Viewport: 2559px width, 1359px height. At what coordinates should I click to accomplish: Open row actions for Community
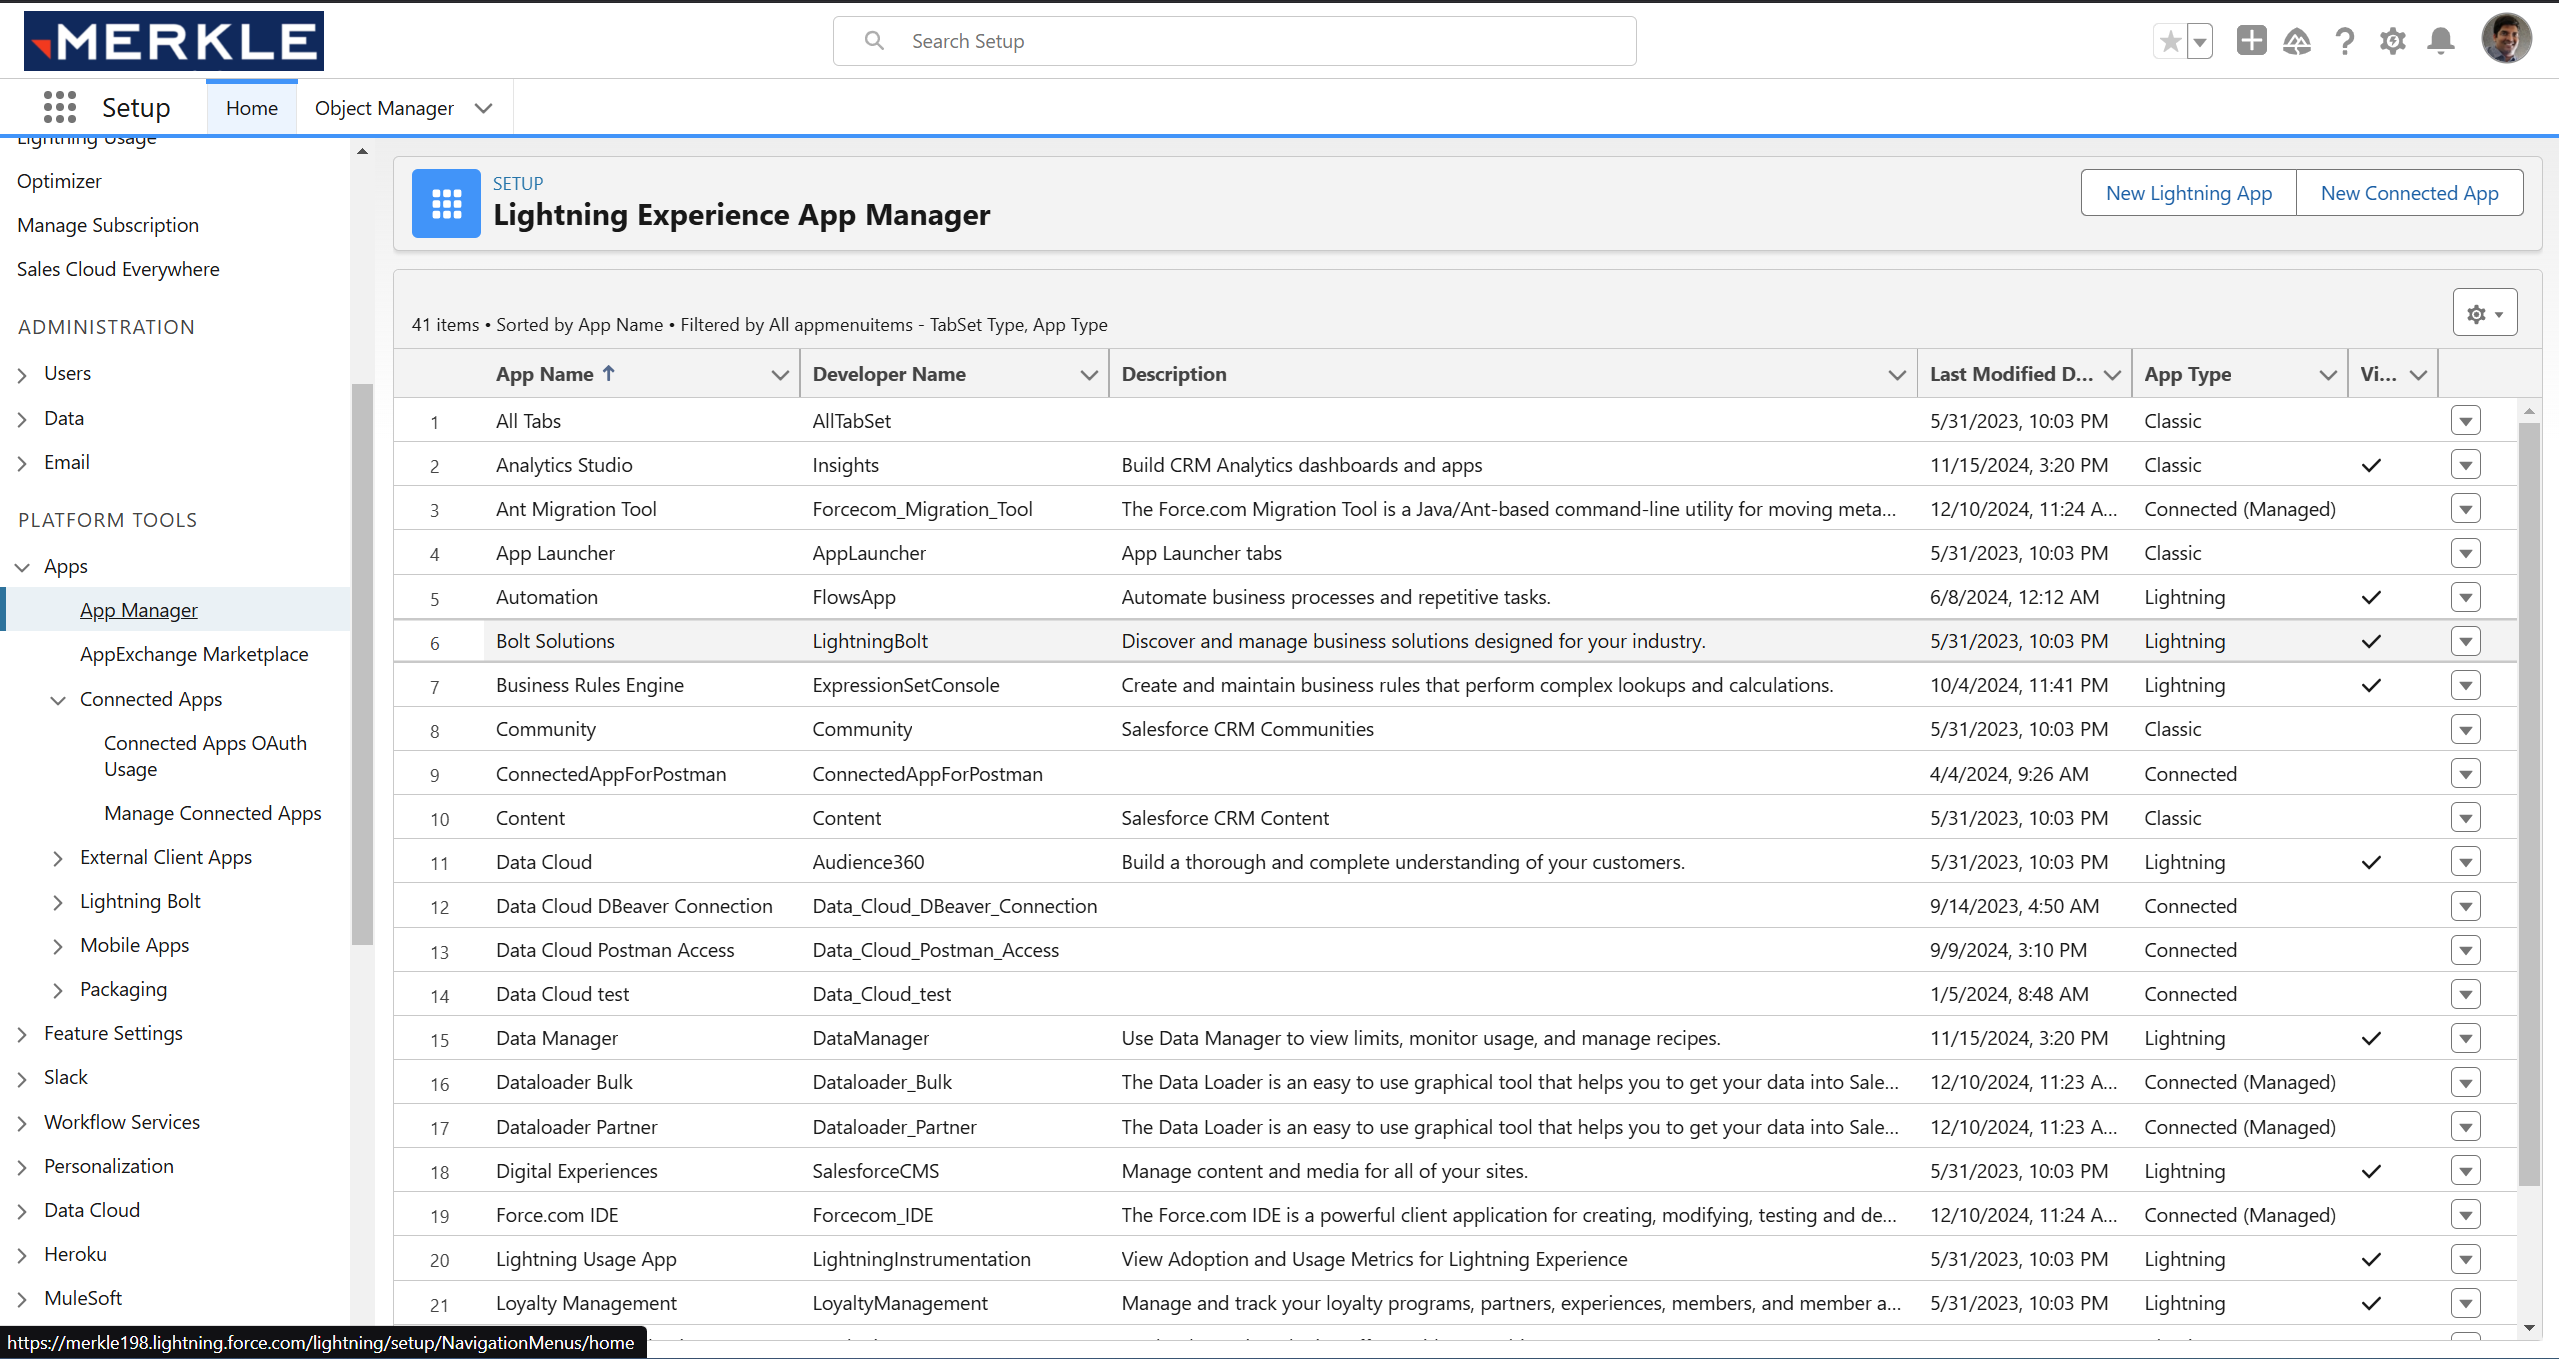pyautogui.click(x=2465, y=729)
